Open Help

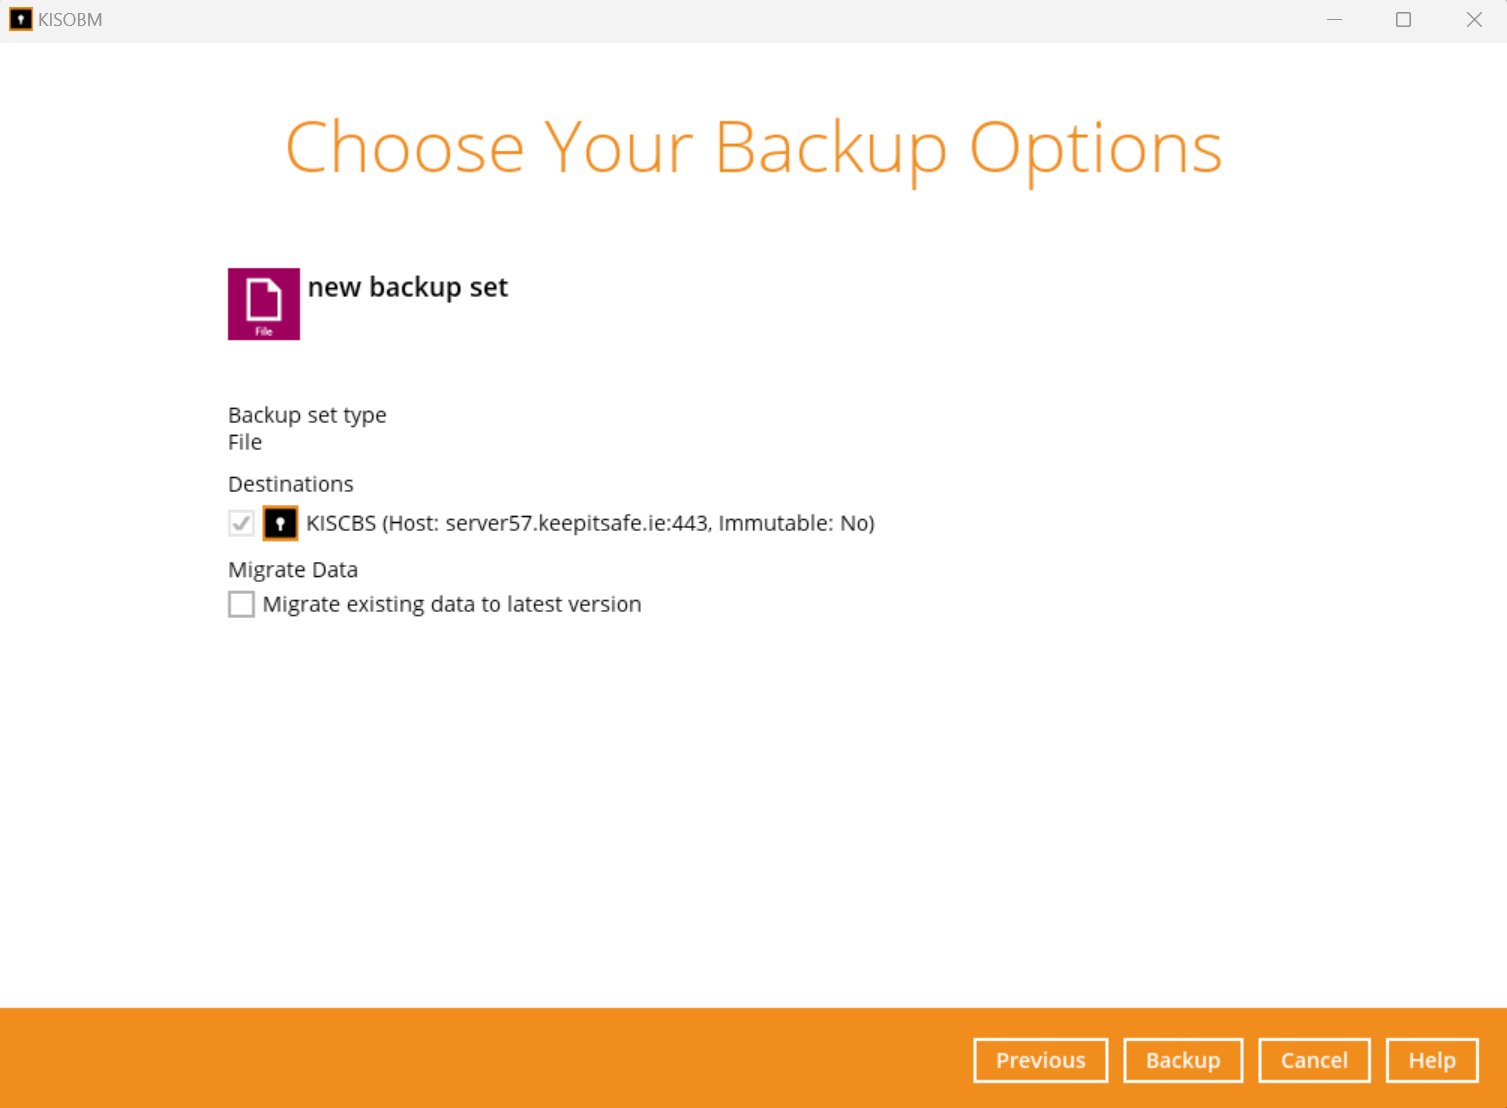(1431, 1060)
